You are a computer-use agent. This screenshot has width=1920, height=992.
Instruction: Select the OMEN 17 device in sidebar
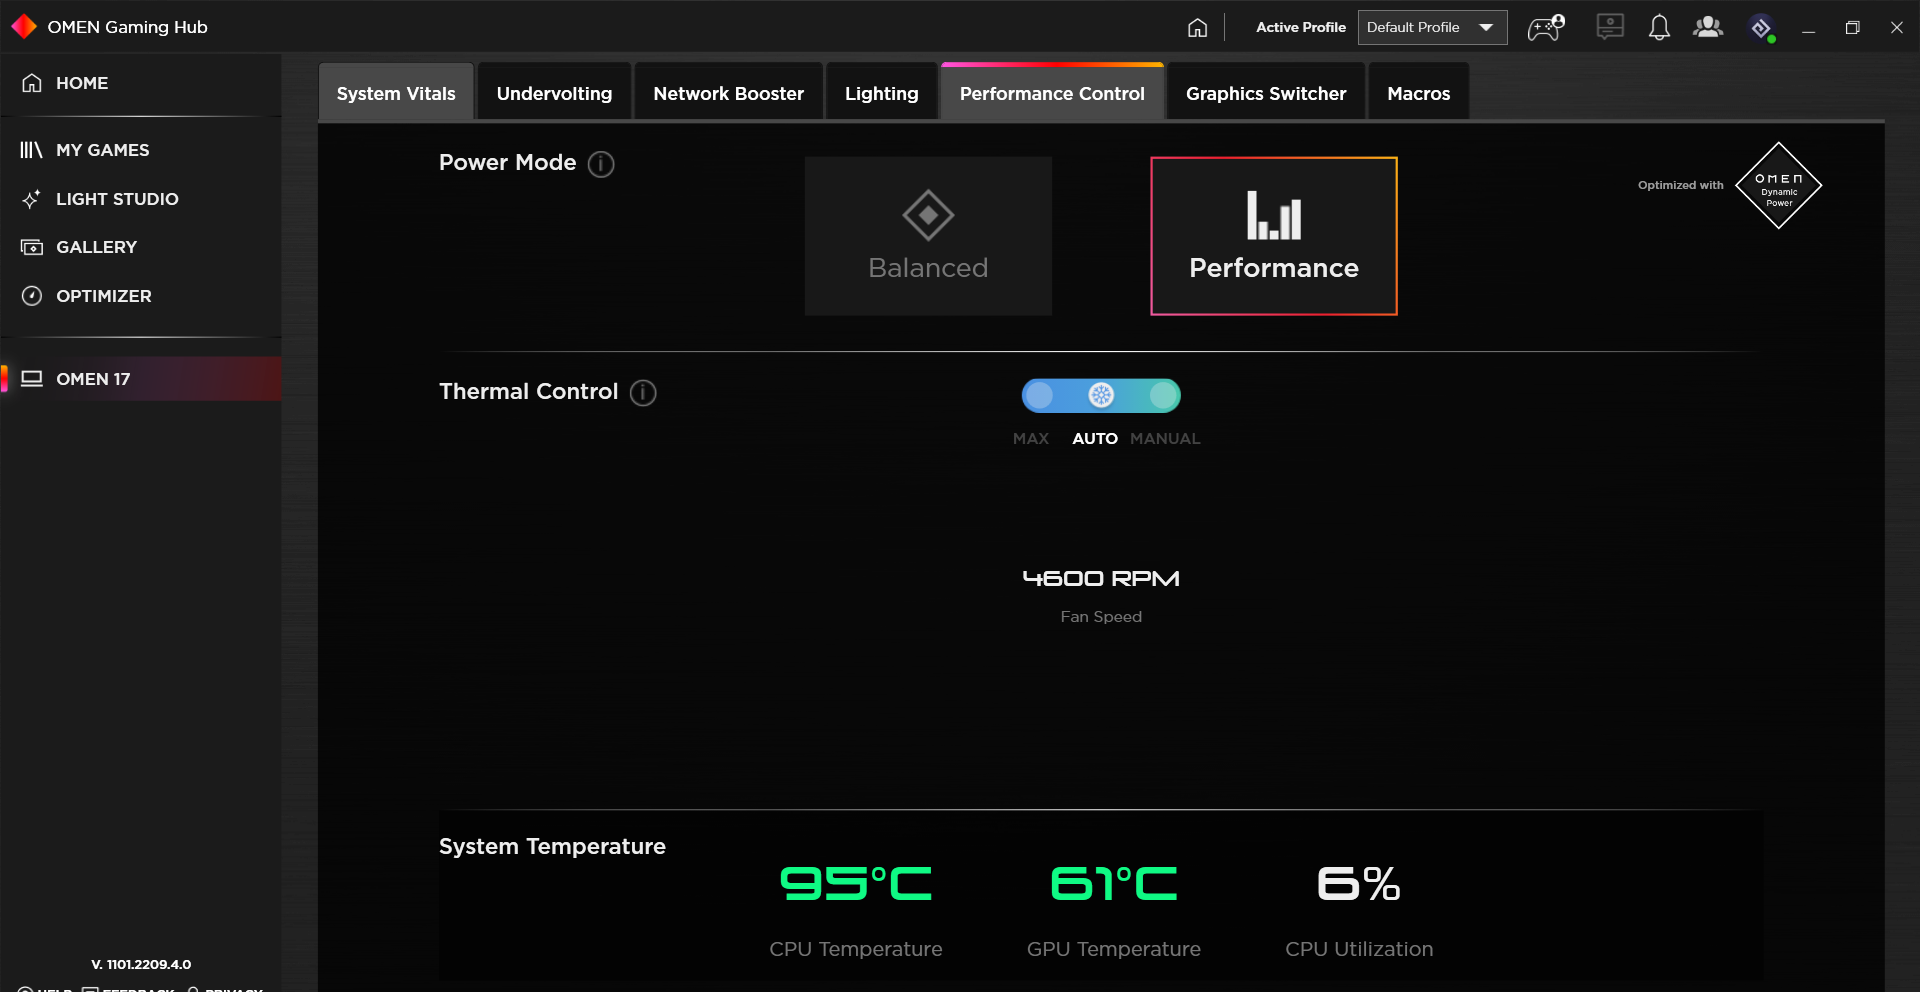pyautogui.click(x=140, y=379)
